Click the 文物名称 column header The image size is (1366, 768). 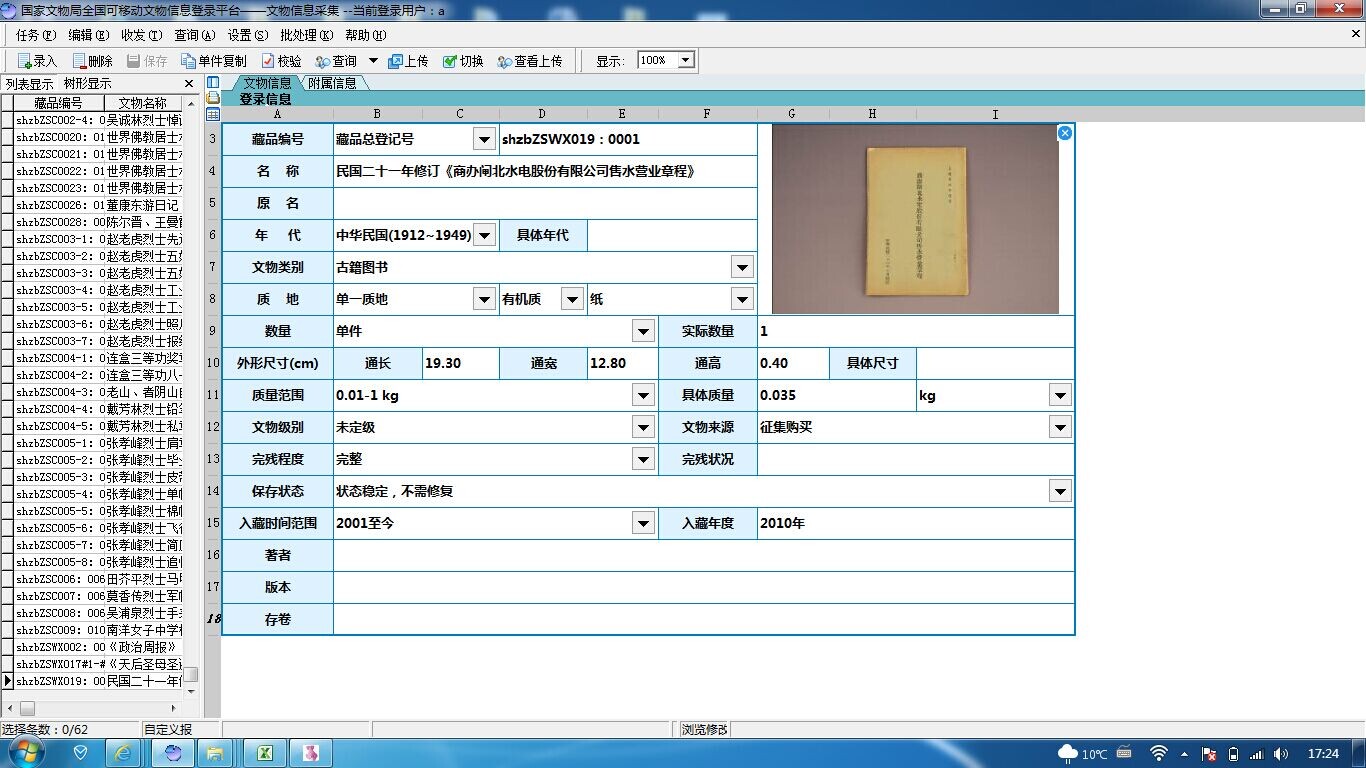tap(143, 103)
